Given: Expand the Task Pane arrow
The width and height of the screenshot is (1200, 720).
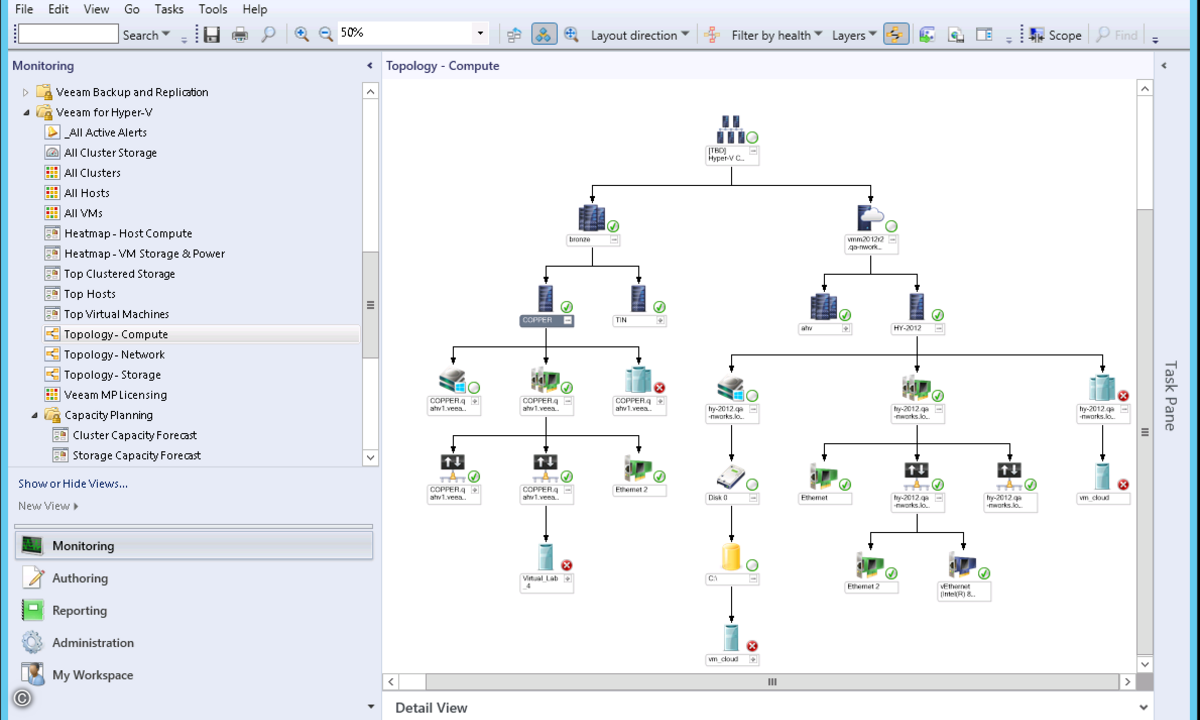Looking at the screenshot, I should tap(1164, 66).
